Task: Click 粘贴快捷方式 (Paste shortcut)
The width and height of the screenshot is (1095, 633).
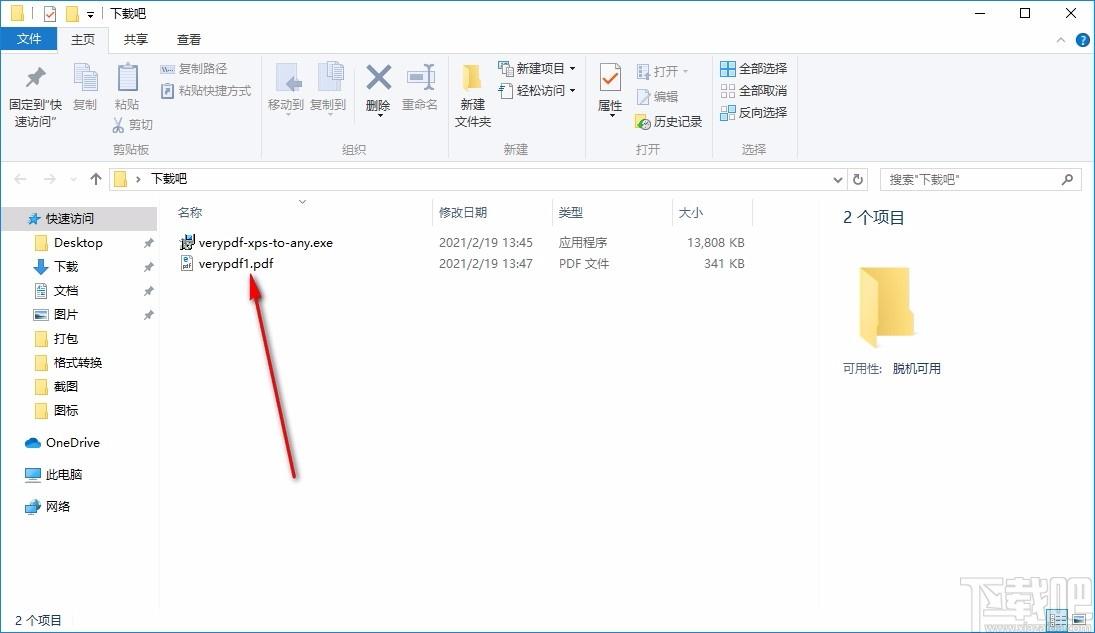Action: point(206,90)
